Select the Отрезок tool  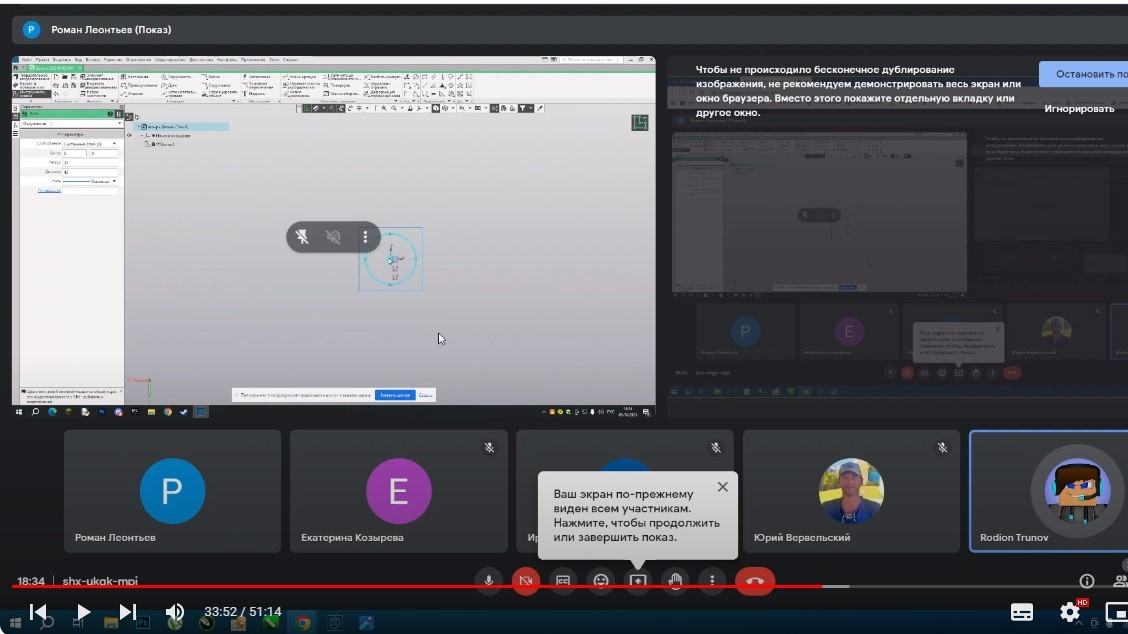pyautogui.click(x=132, y=94)
